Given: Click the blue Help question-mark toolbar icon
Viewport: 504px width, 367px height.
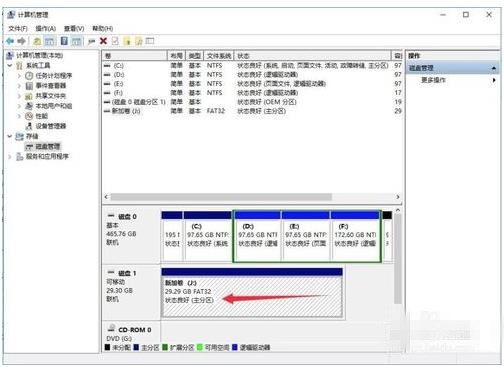Looking at the screenshot, I should pyautogui.click(x=64, y=41).
